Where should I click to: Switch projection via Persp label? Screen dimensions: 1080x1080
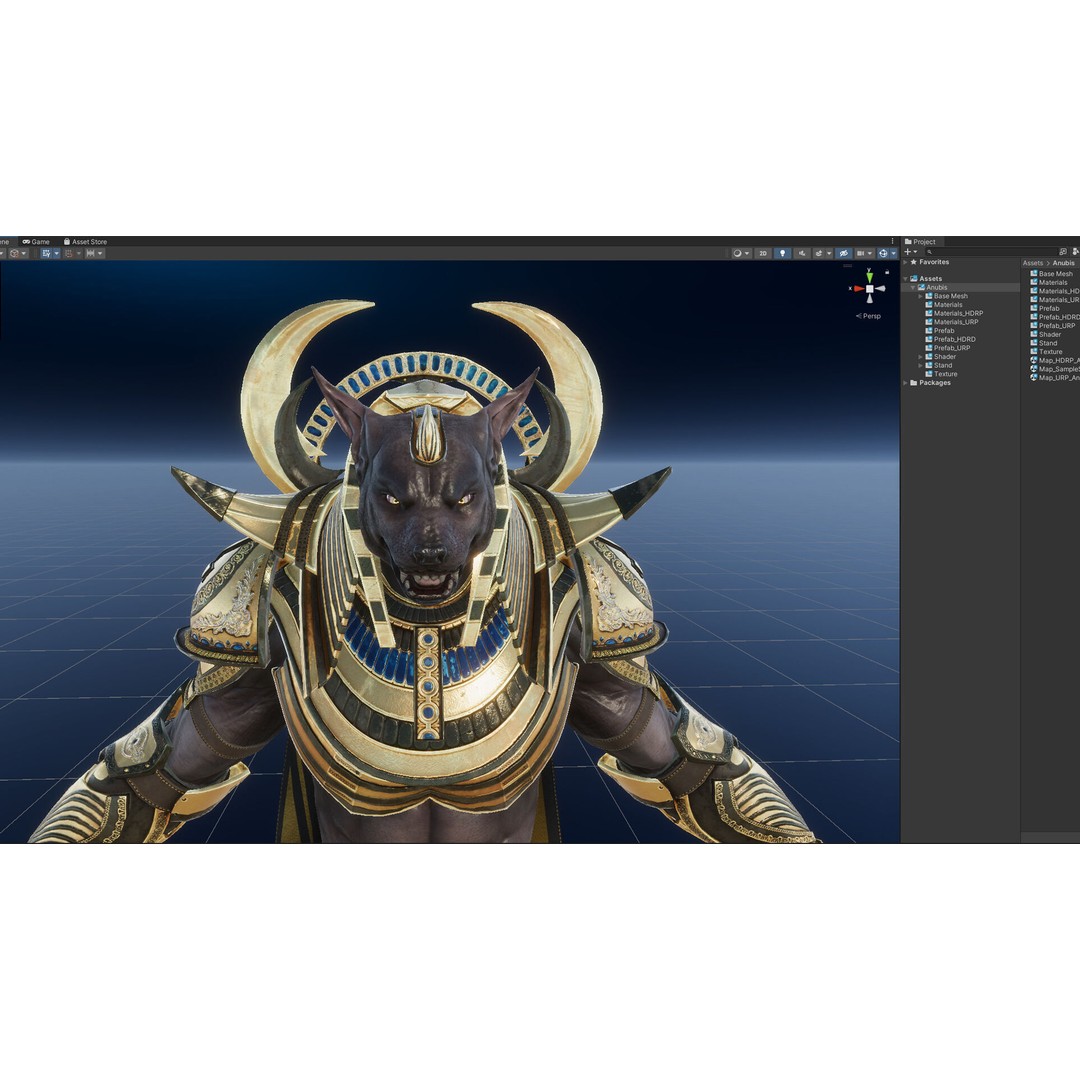871,316
